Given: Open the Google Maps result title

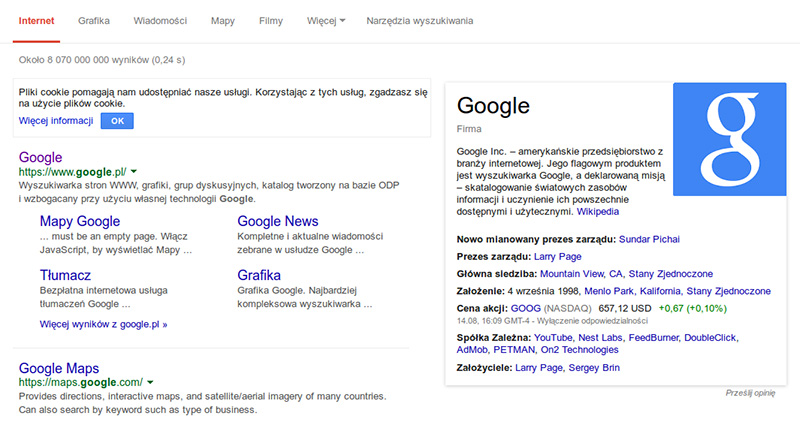Looking at the screenshot, I should [59, 368].
